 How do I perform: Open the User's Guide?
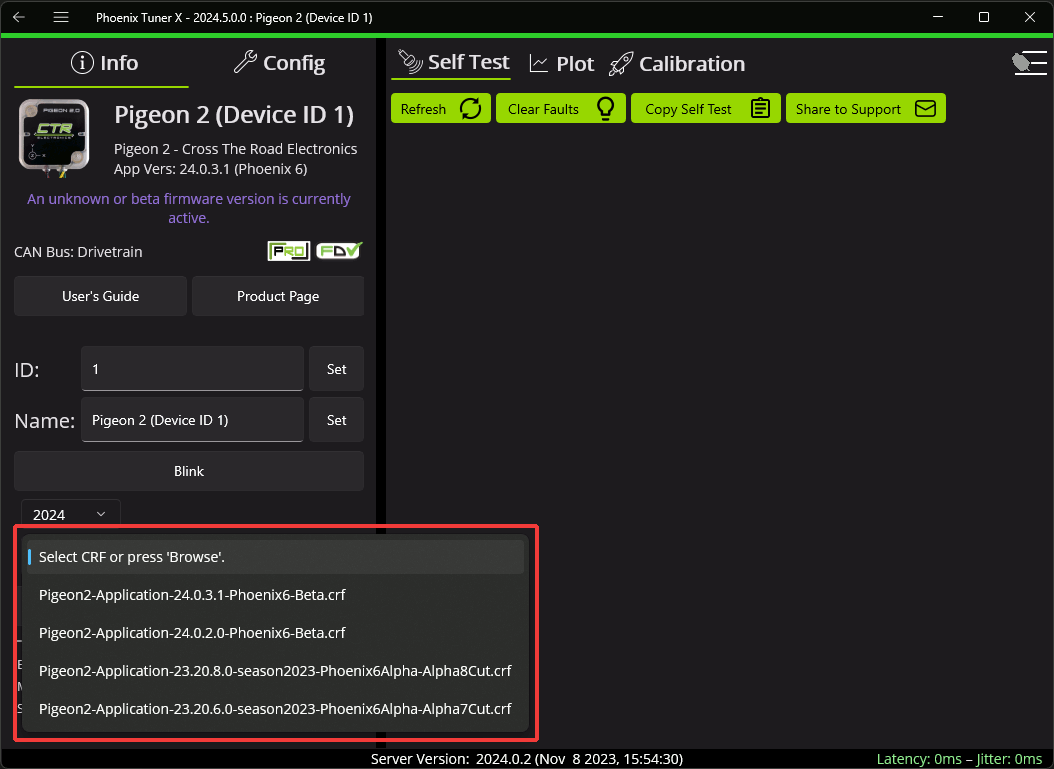(101, 296)
